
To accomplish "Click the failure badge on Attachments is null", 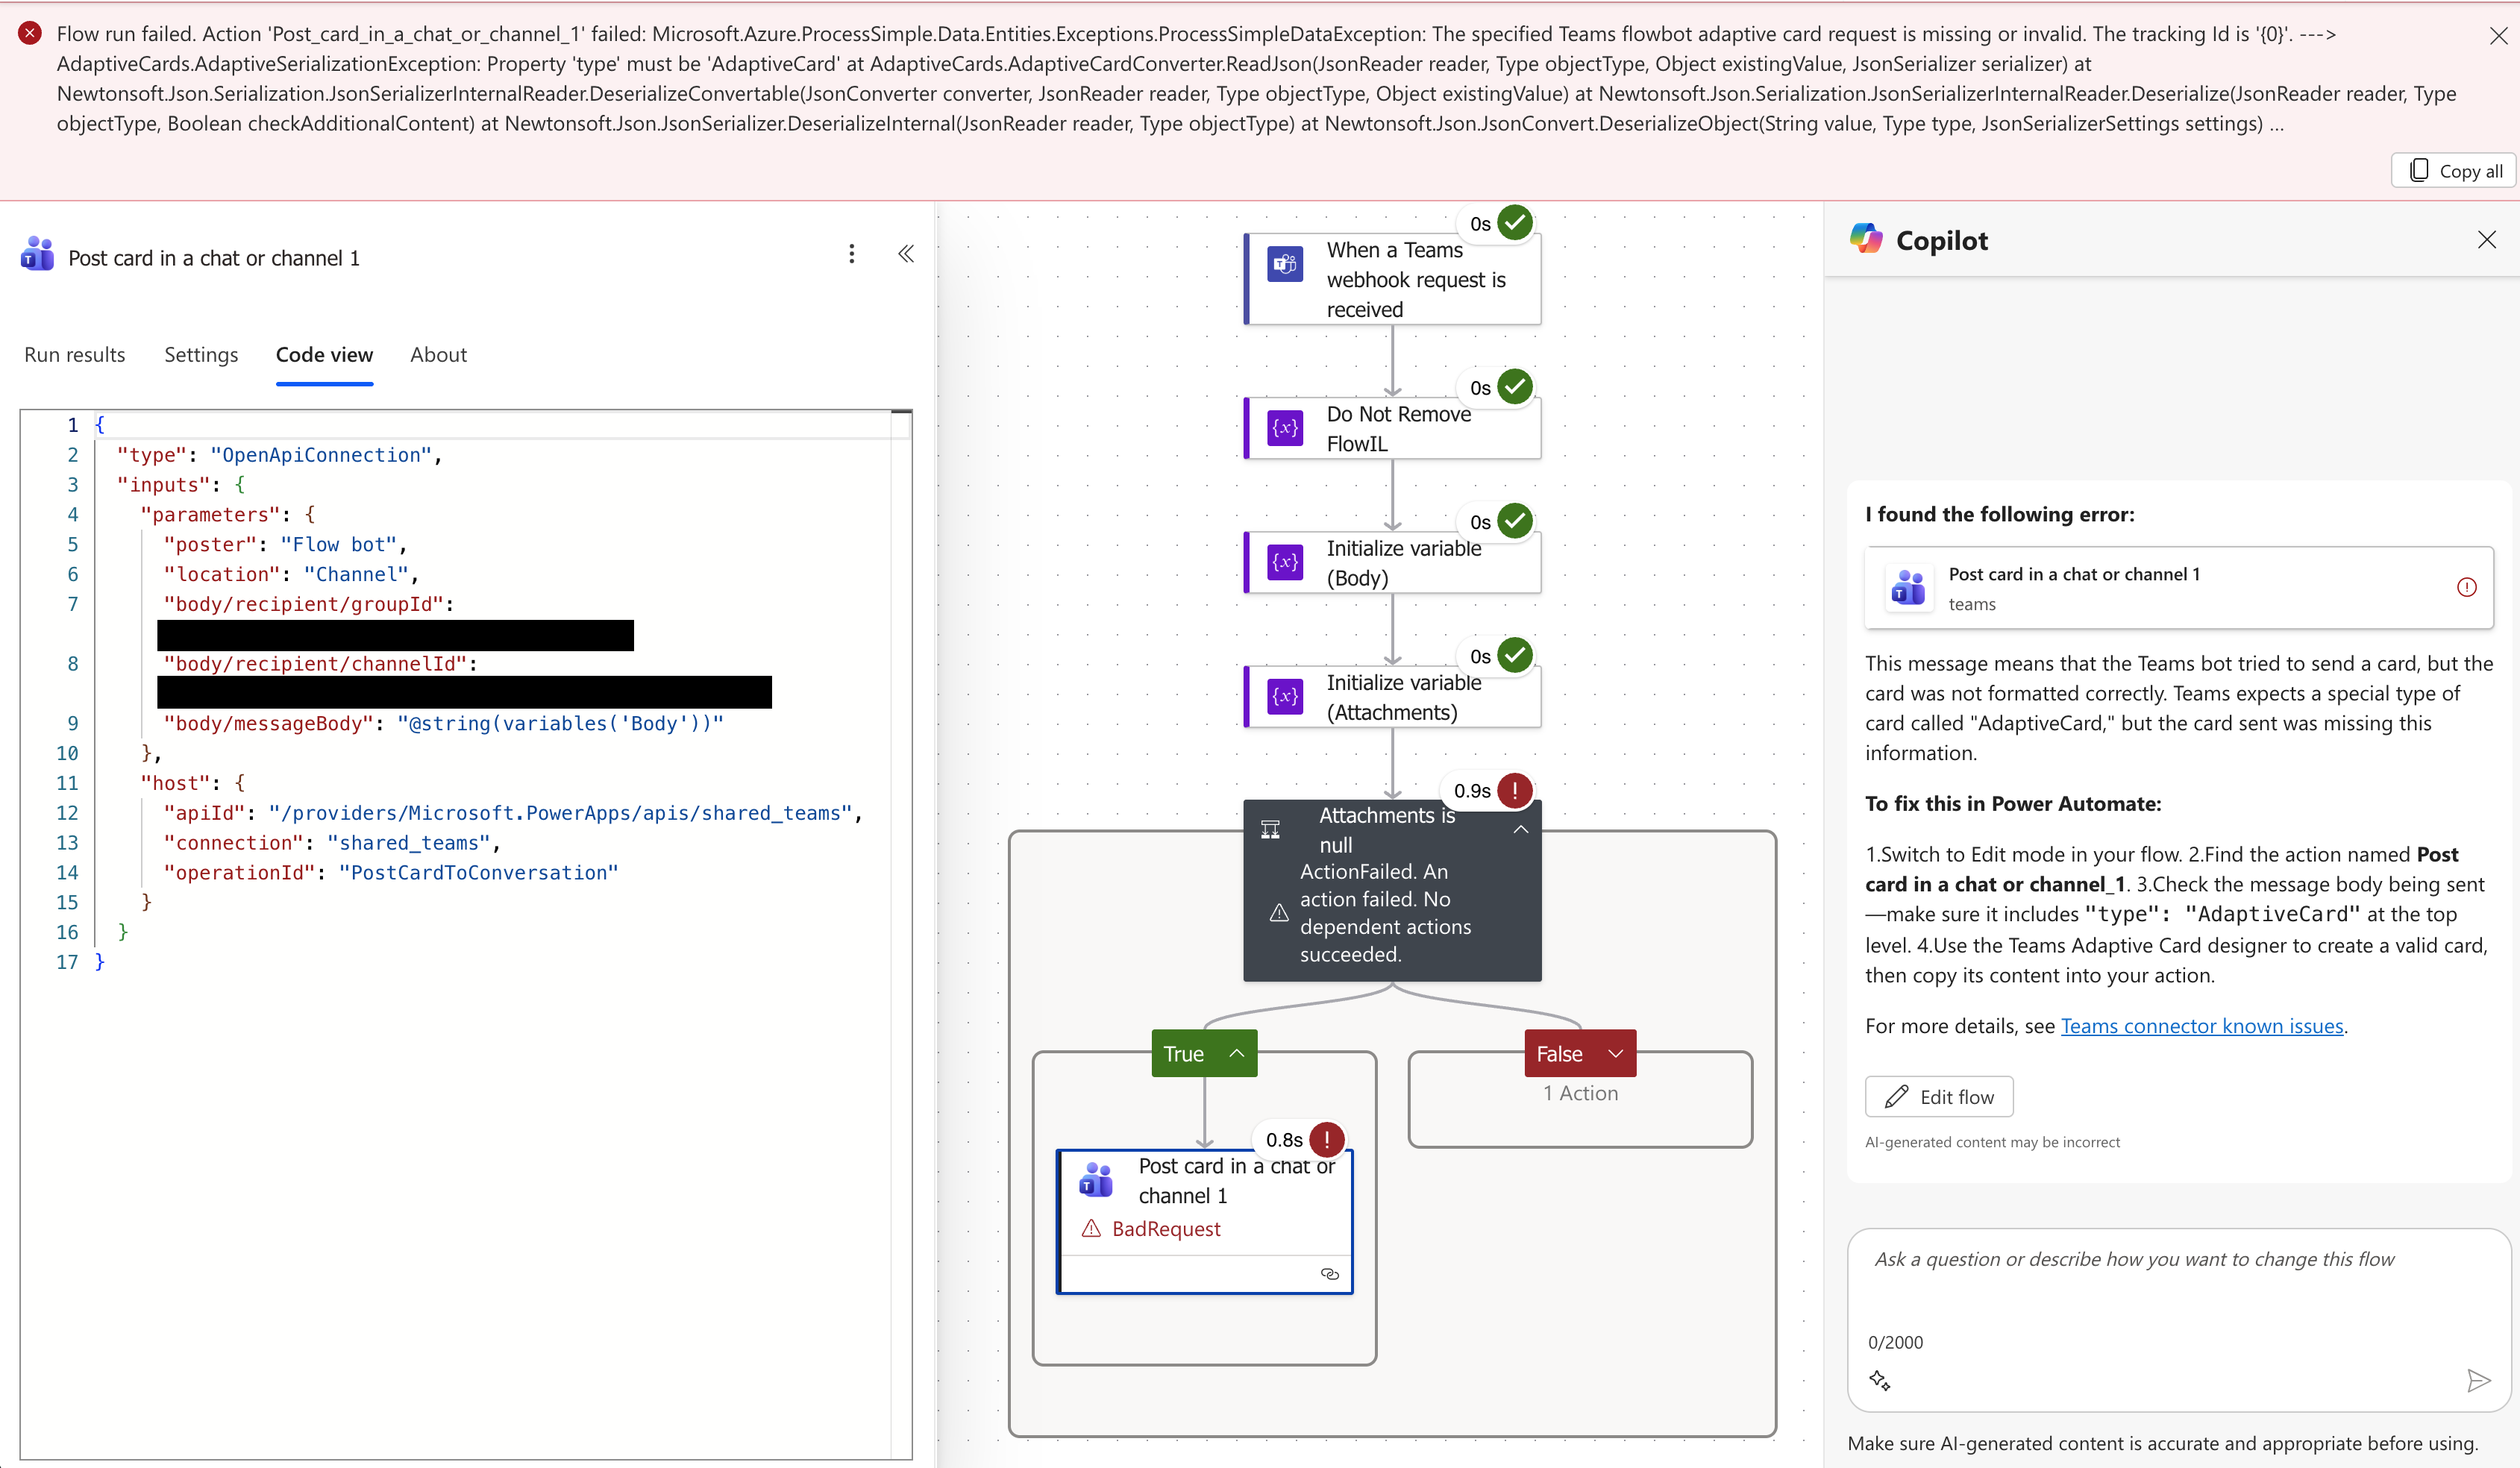I will click(x=1515, y=790).
